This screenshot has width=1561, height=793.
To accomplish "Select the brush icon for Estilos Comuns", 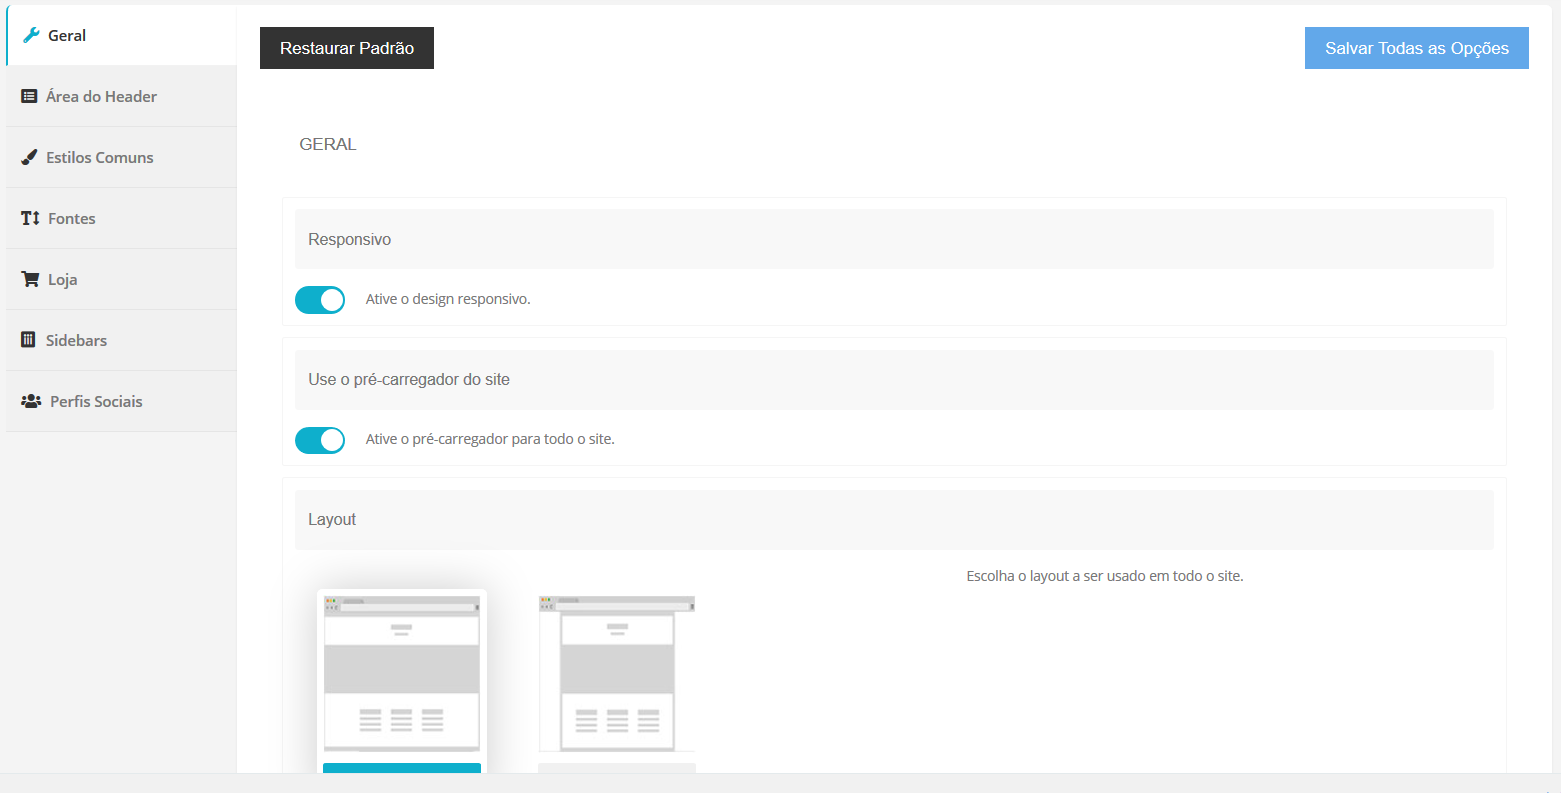I will pyautogui.click(x=28, y=157).
